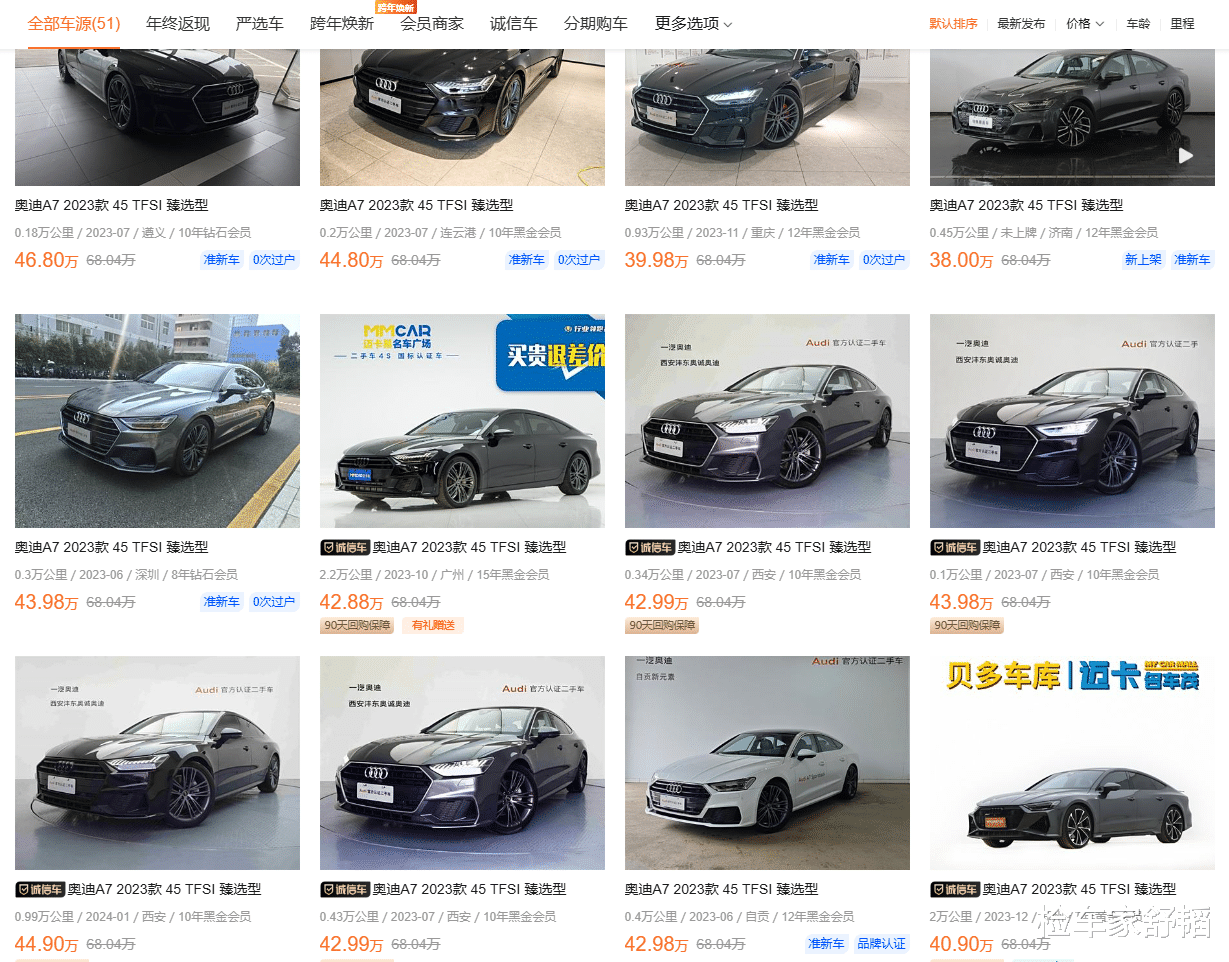1229x962 pixels.
Task: Click the 准新车 tag on the 46.80万 listing
Action: tap(221, 260)
